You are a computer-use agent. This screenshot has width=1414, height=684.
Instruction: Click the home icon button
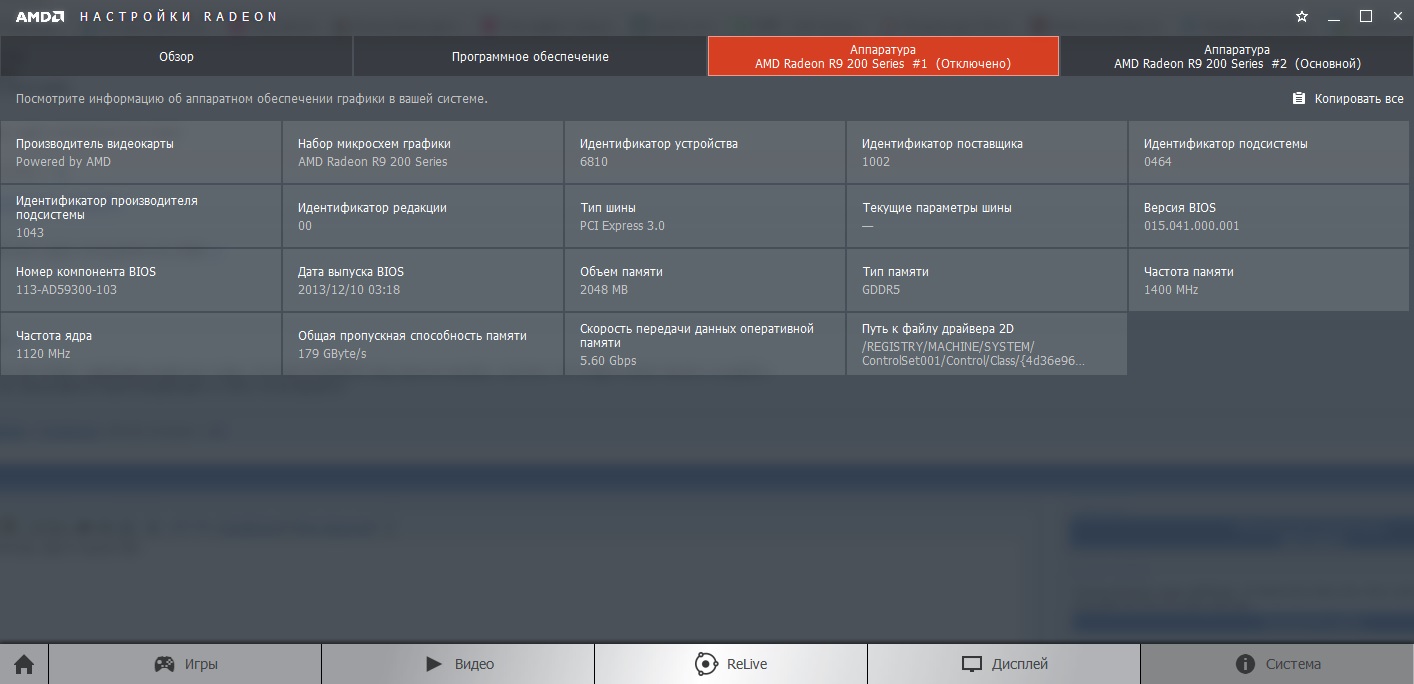[24, 664]
